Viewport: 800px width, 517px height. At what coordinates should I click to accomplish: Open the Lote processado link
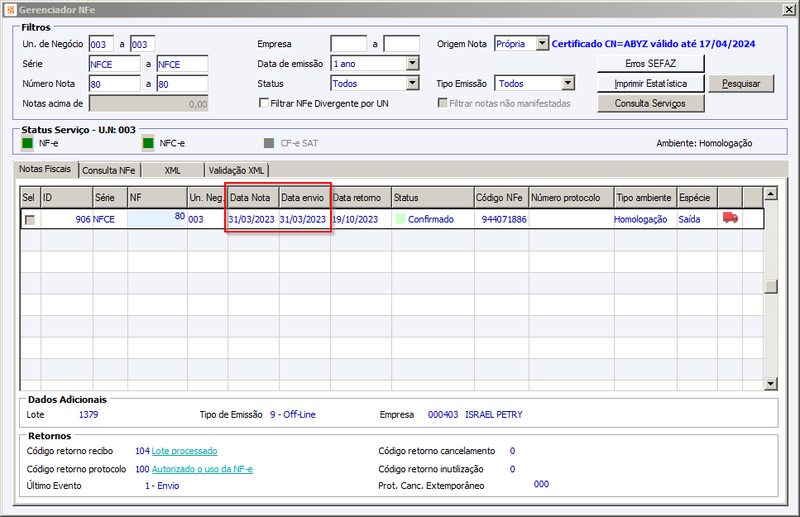point(184,451)
